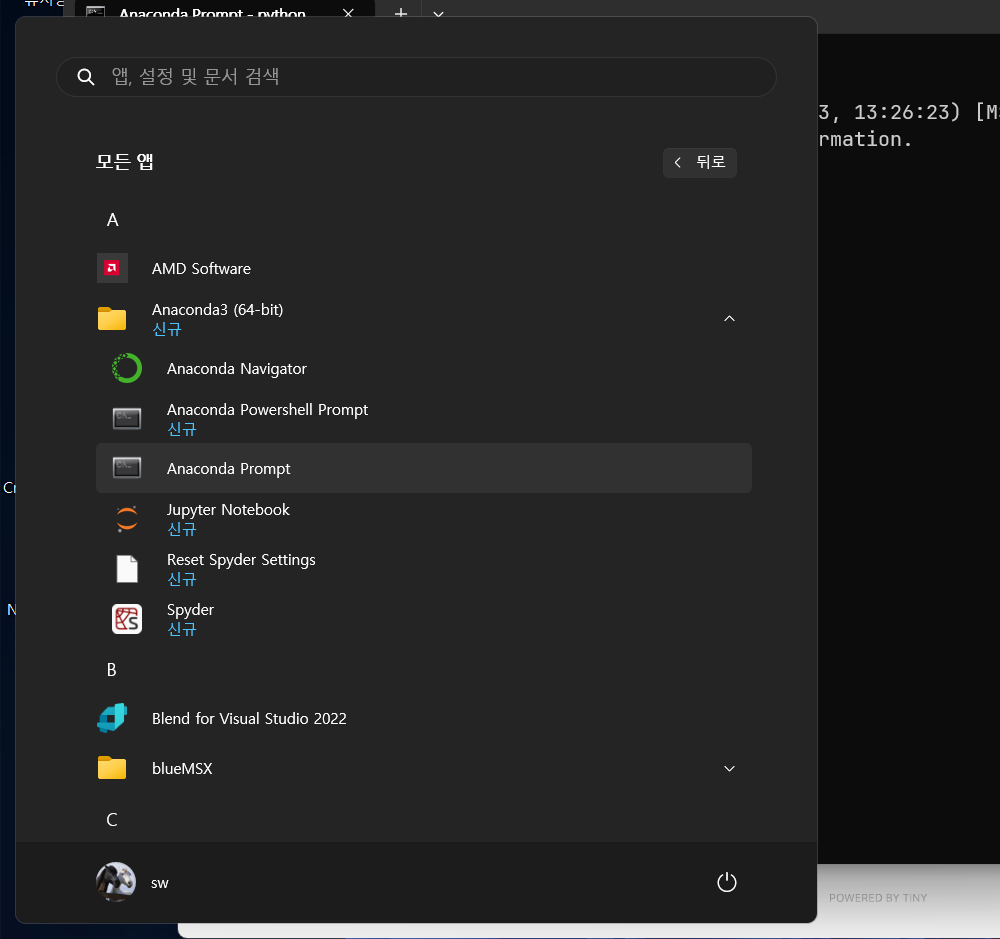Screen dimensions: 1000x939
Task: Click the blueMSX folder icon
Action: 112,768
